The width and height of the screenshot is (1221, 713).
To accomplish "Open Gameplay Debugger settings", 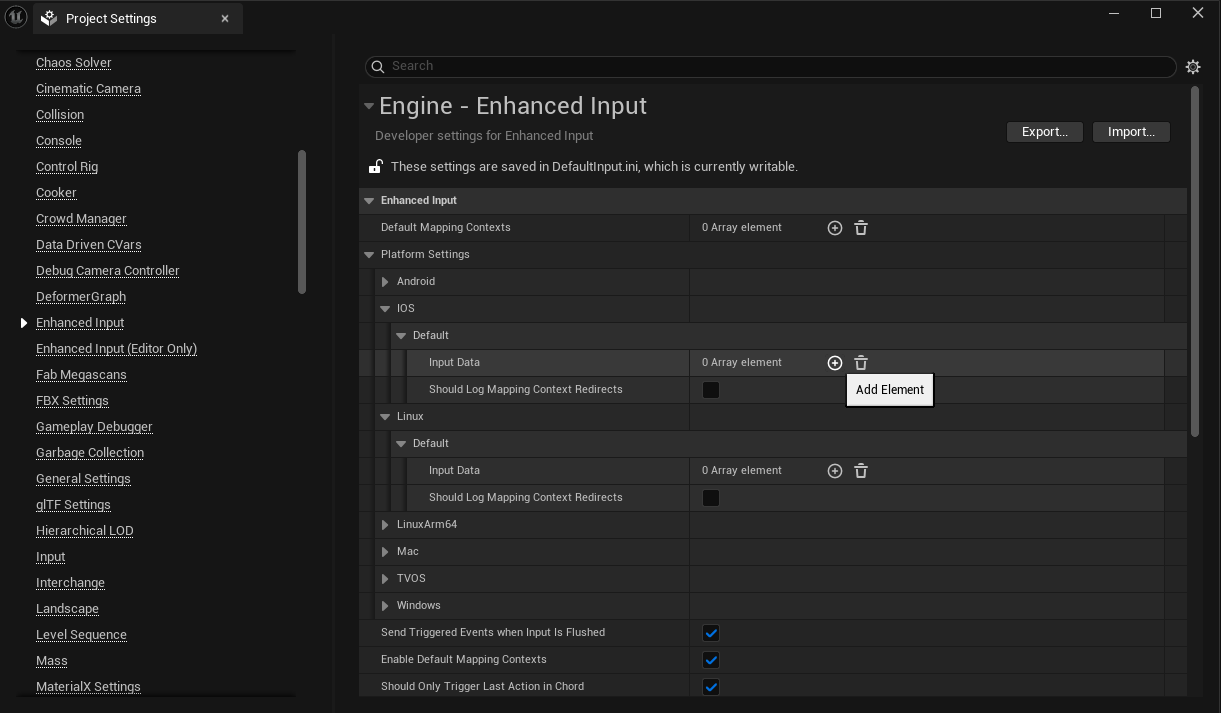I will (x=94, y=426).
